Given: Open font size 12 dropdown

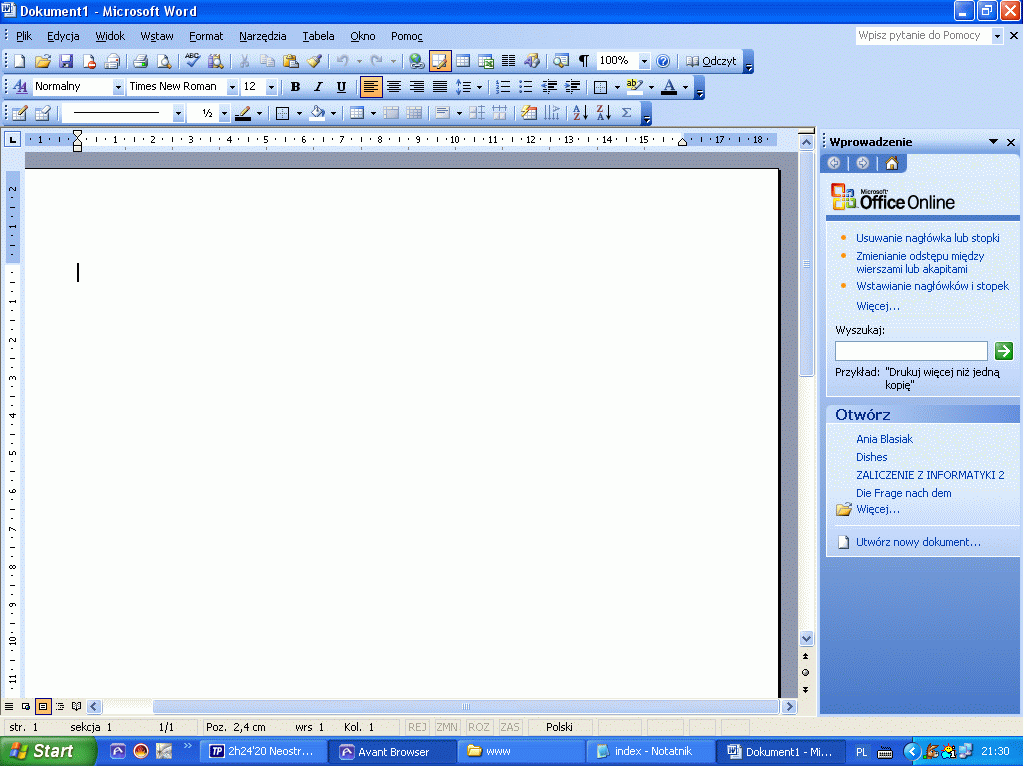Looking at the screenshot, I should point(272,87).
